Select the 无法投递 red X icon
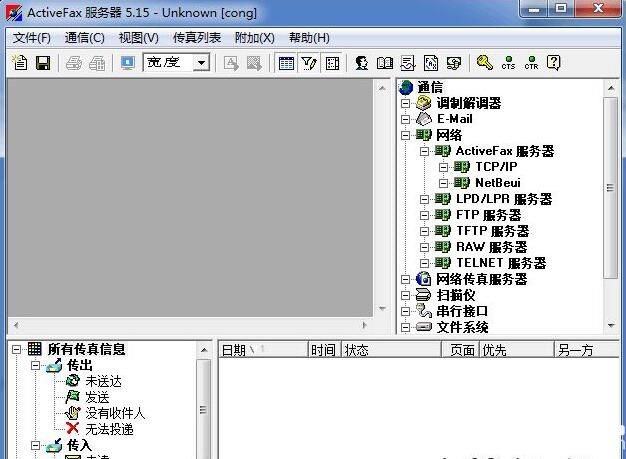 pyautogui.click(x=73, y=429)
